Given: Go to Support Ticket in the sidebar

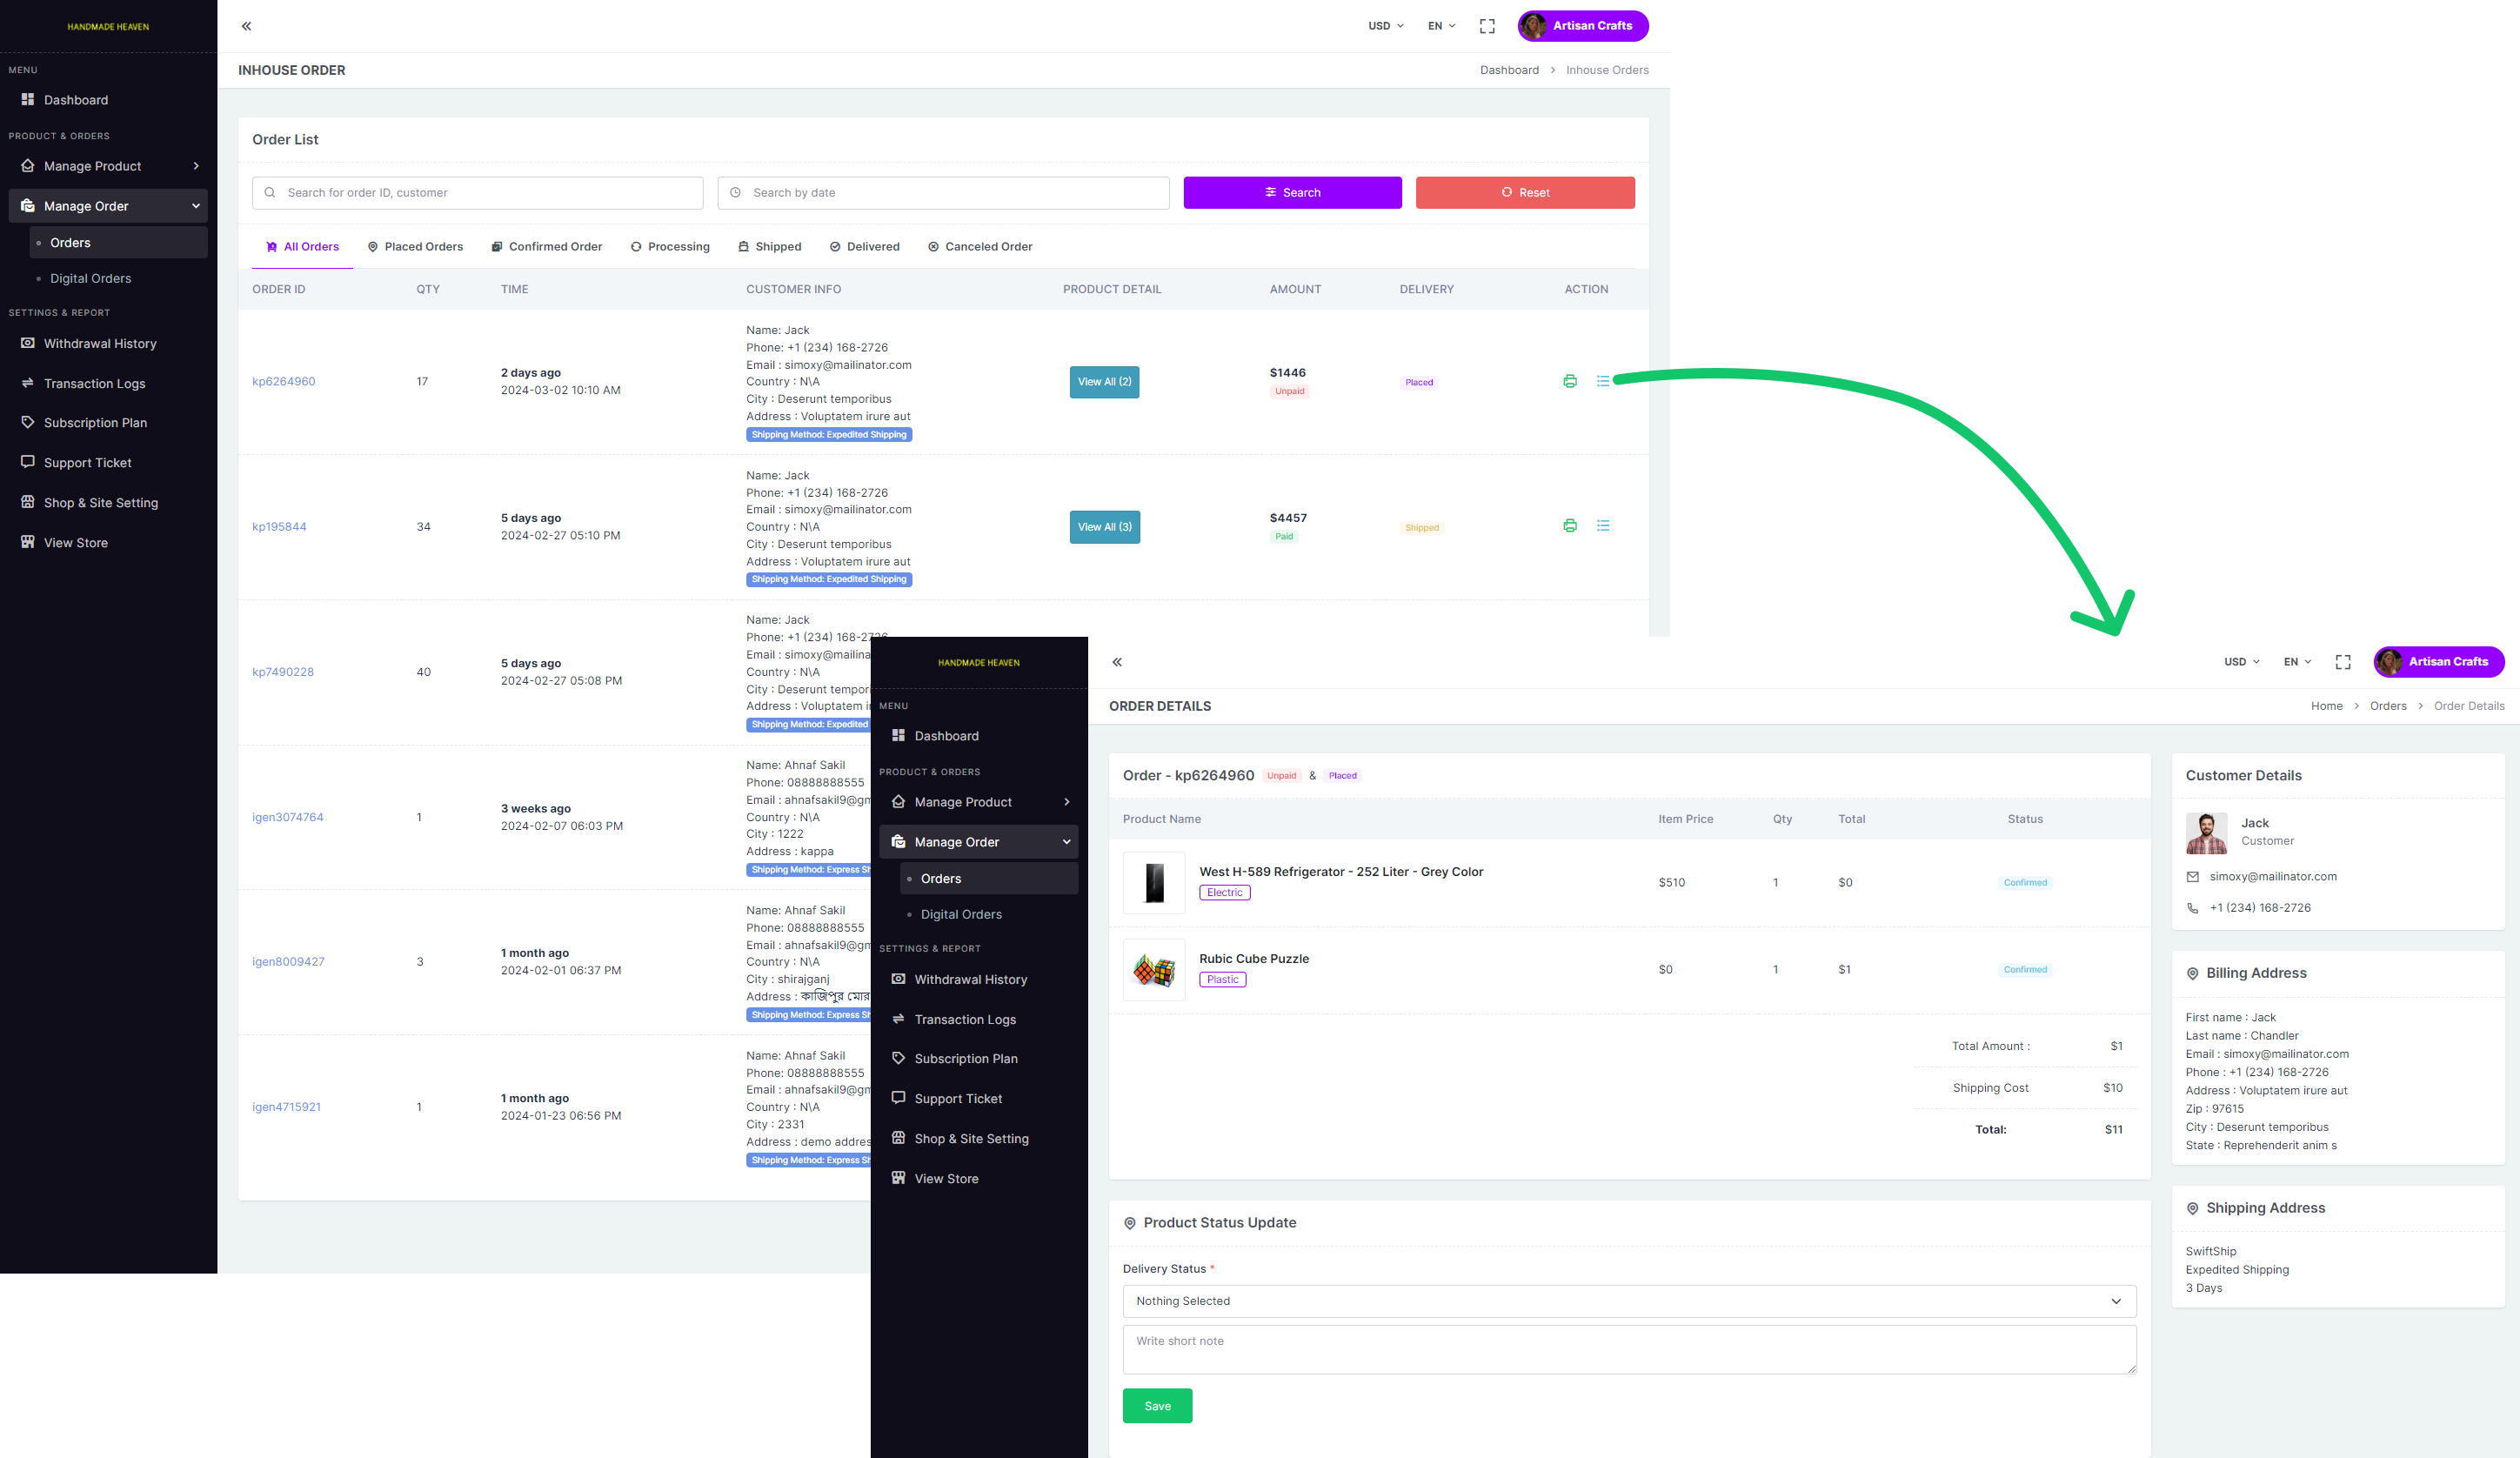Looking at the screenshot, I should pyautogui.click(x=87, y=463).
